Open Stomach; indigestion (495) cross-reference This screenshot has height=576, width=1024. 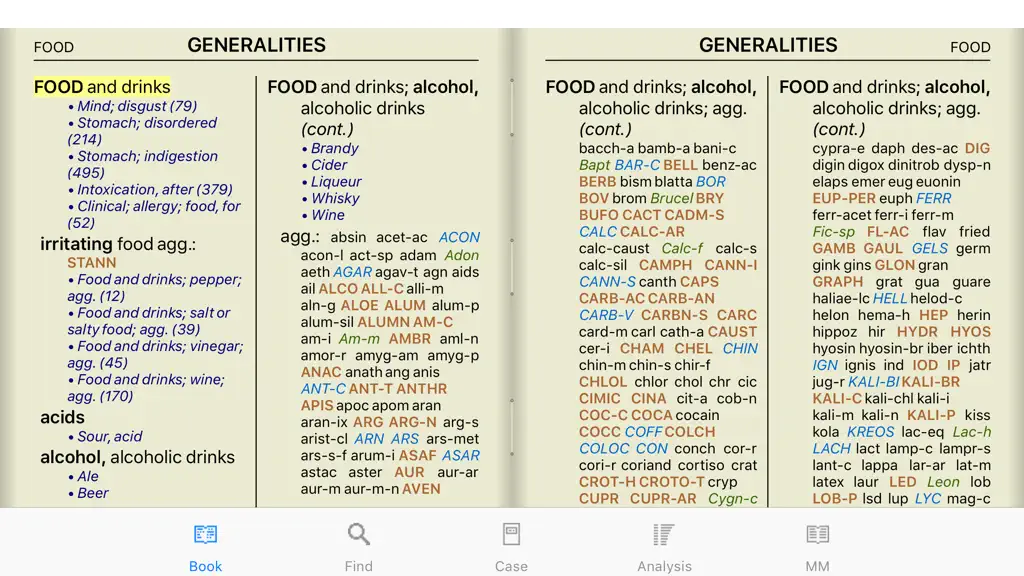[142, 164]
